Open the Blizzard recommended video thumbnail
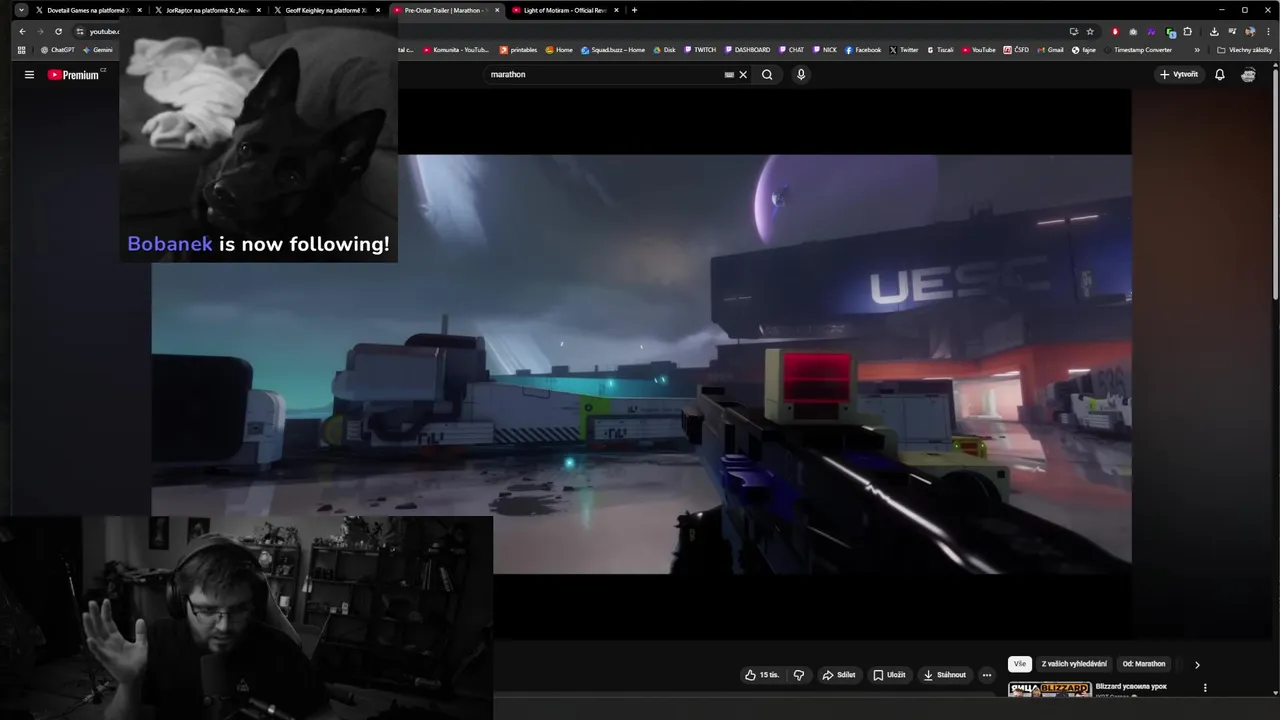This screenshot has width=1280, height=720. (1049, 689)
